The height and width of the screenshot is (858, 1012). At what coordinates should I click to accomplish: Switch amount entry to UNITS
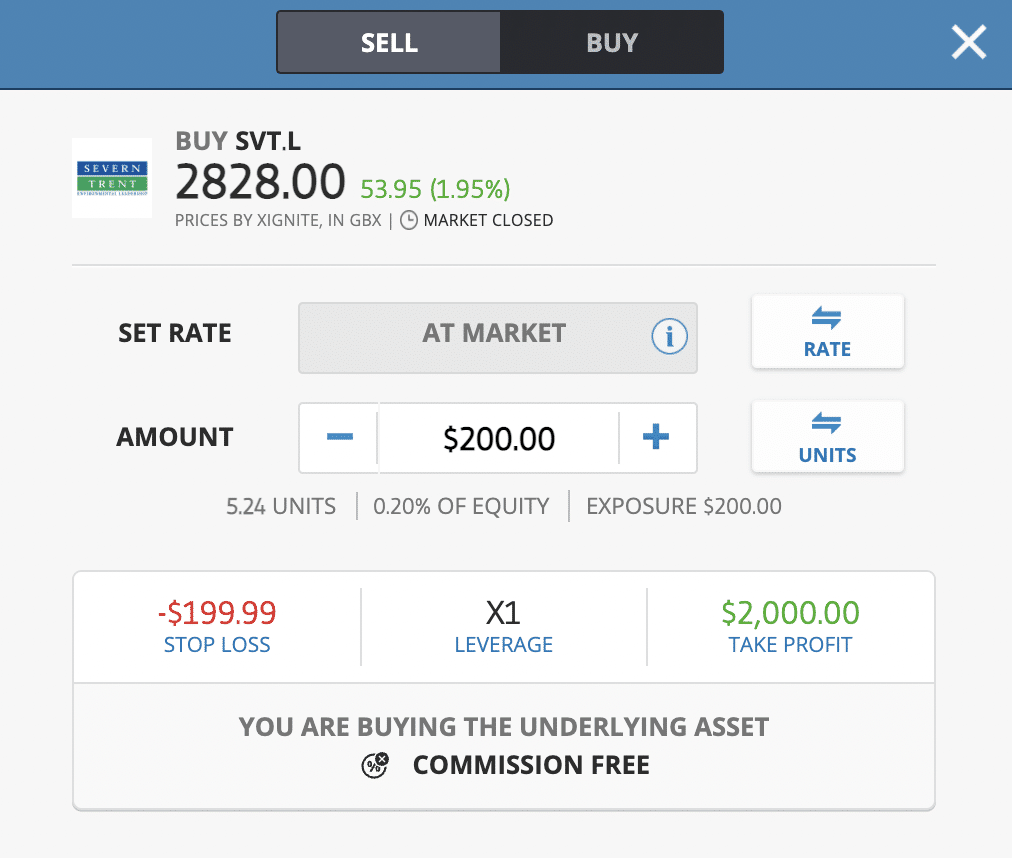(x=827, y=437)
